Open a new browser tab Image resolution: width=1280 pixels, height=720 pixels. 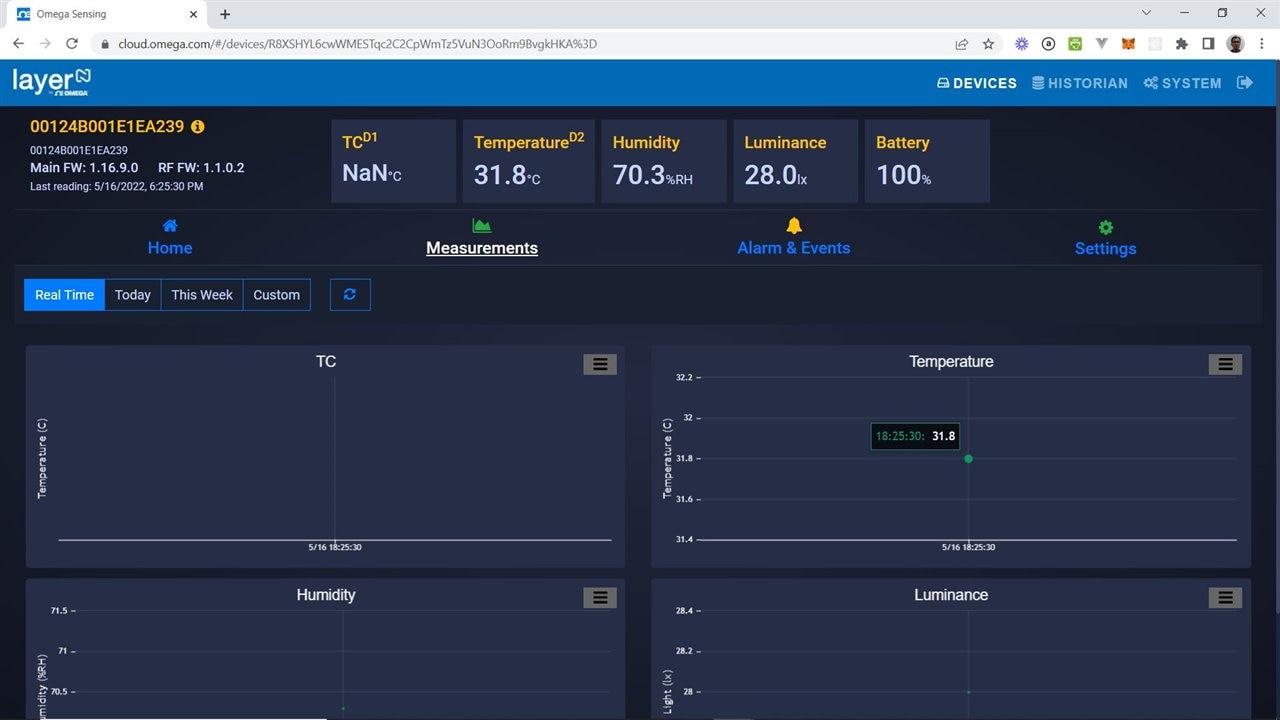(225, 14)
